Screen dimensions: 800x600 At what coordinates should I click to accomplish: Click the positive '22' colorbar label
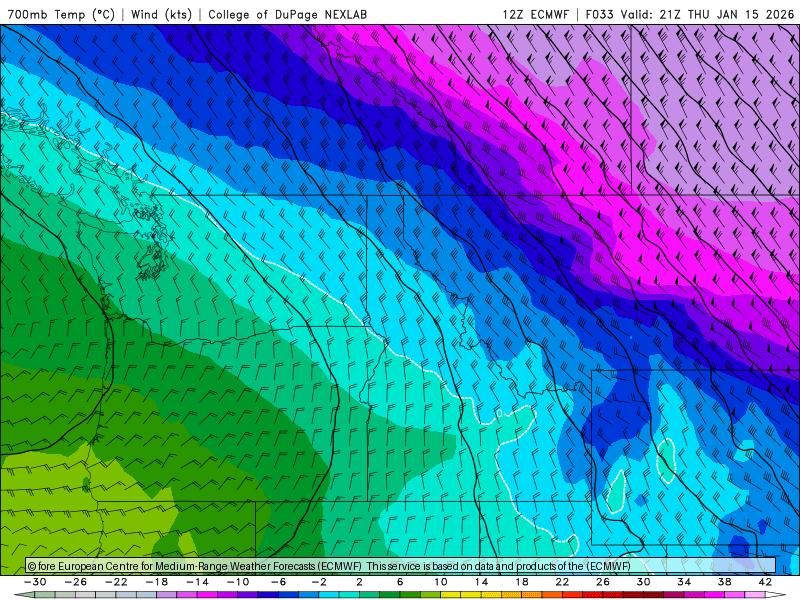(x=562, y=582)
